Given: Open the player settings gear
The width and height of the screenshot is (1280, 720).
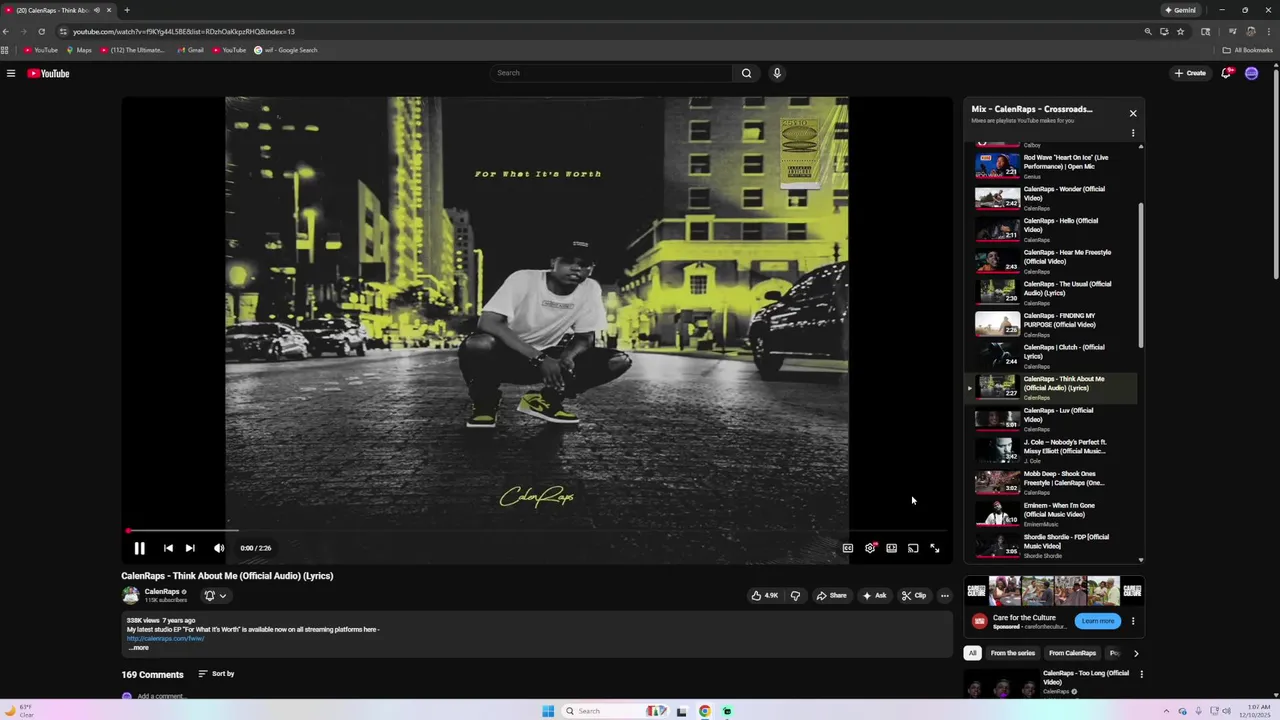Looking at the screenshot, I should 870,548.
